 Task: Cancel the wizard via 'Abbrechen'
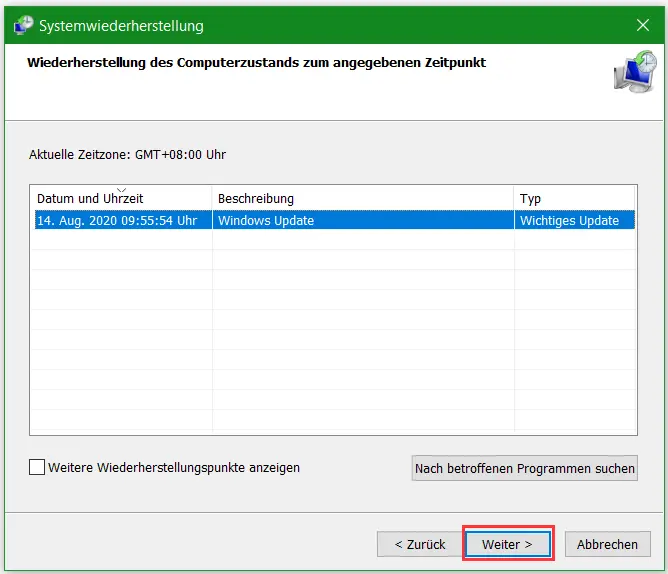click(x=607, y=544)
